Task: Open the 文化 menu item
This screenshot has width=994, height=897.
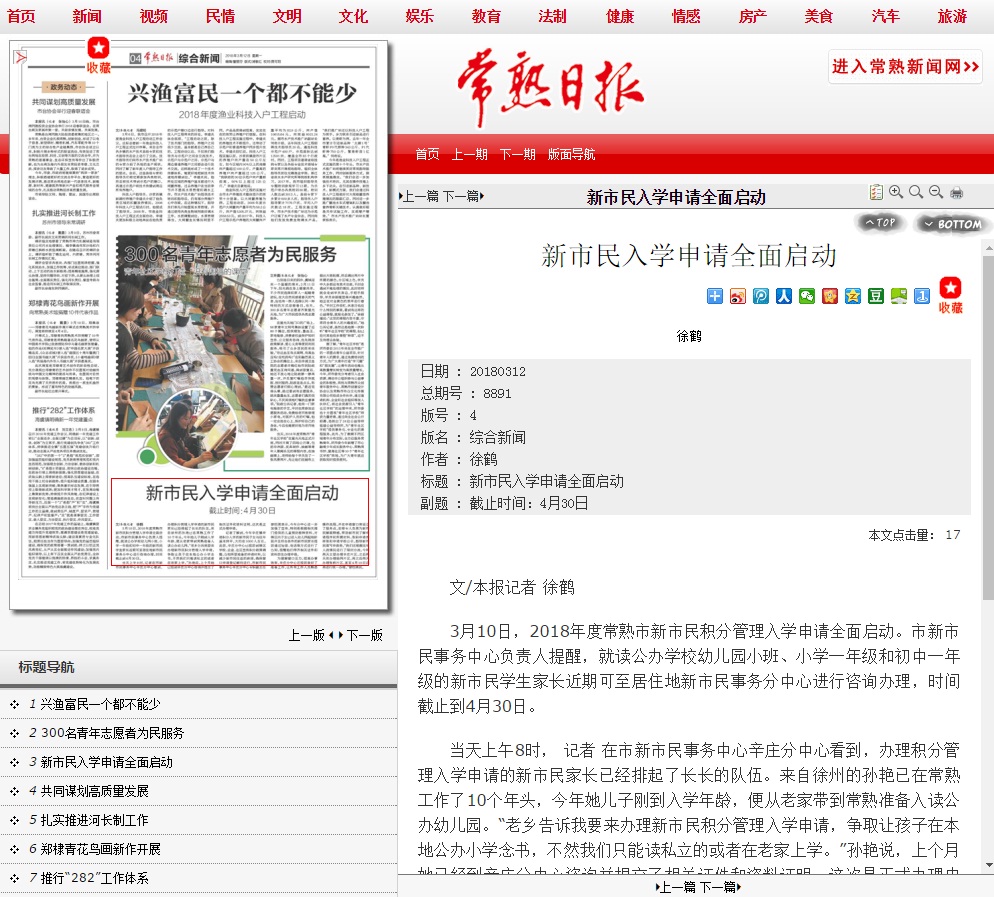Action: 353,16
